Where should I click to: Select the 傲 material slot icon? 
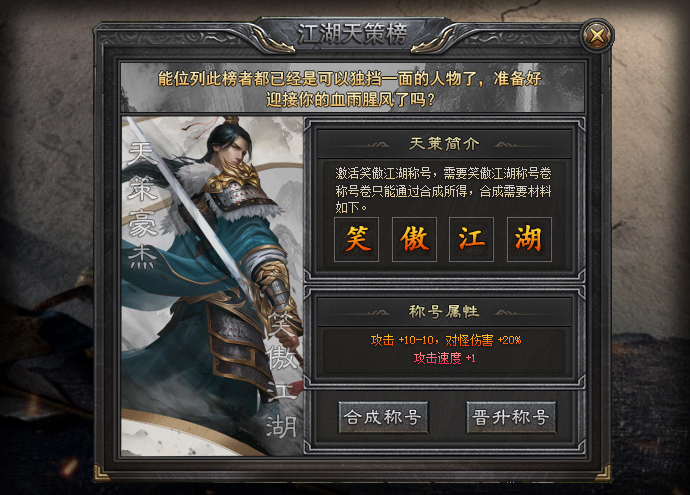pos(414,239)
